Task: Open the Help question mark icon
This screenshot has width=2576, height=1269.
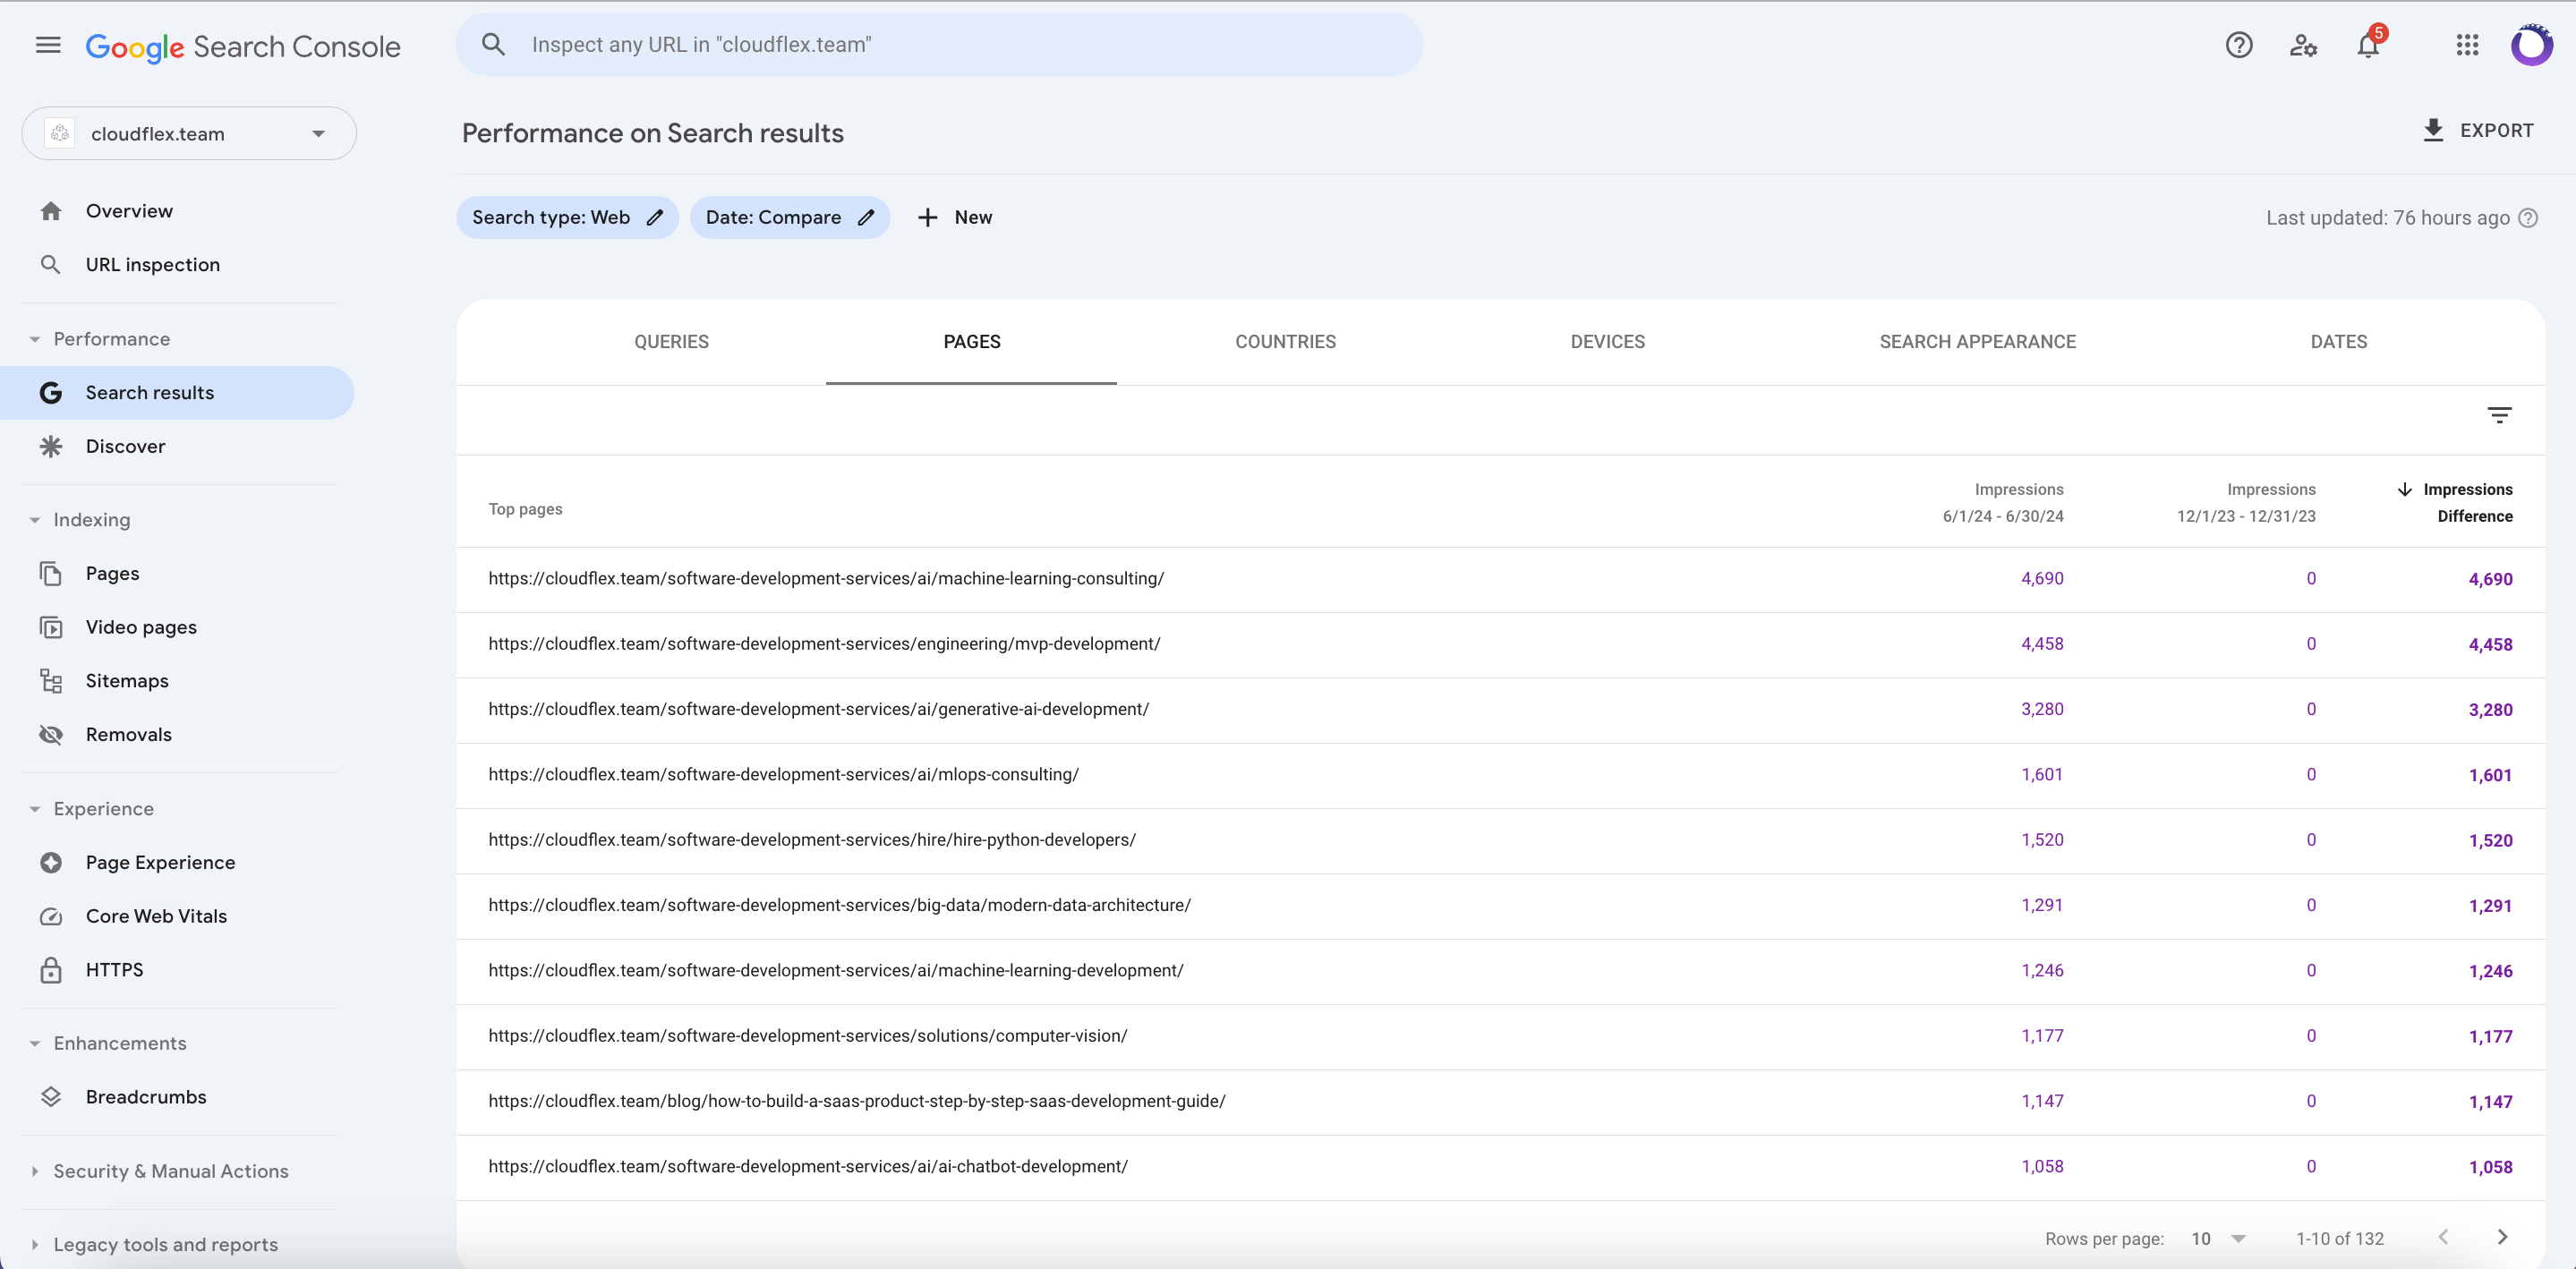Action: 2238,45
